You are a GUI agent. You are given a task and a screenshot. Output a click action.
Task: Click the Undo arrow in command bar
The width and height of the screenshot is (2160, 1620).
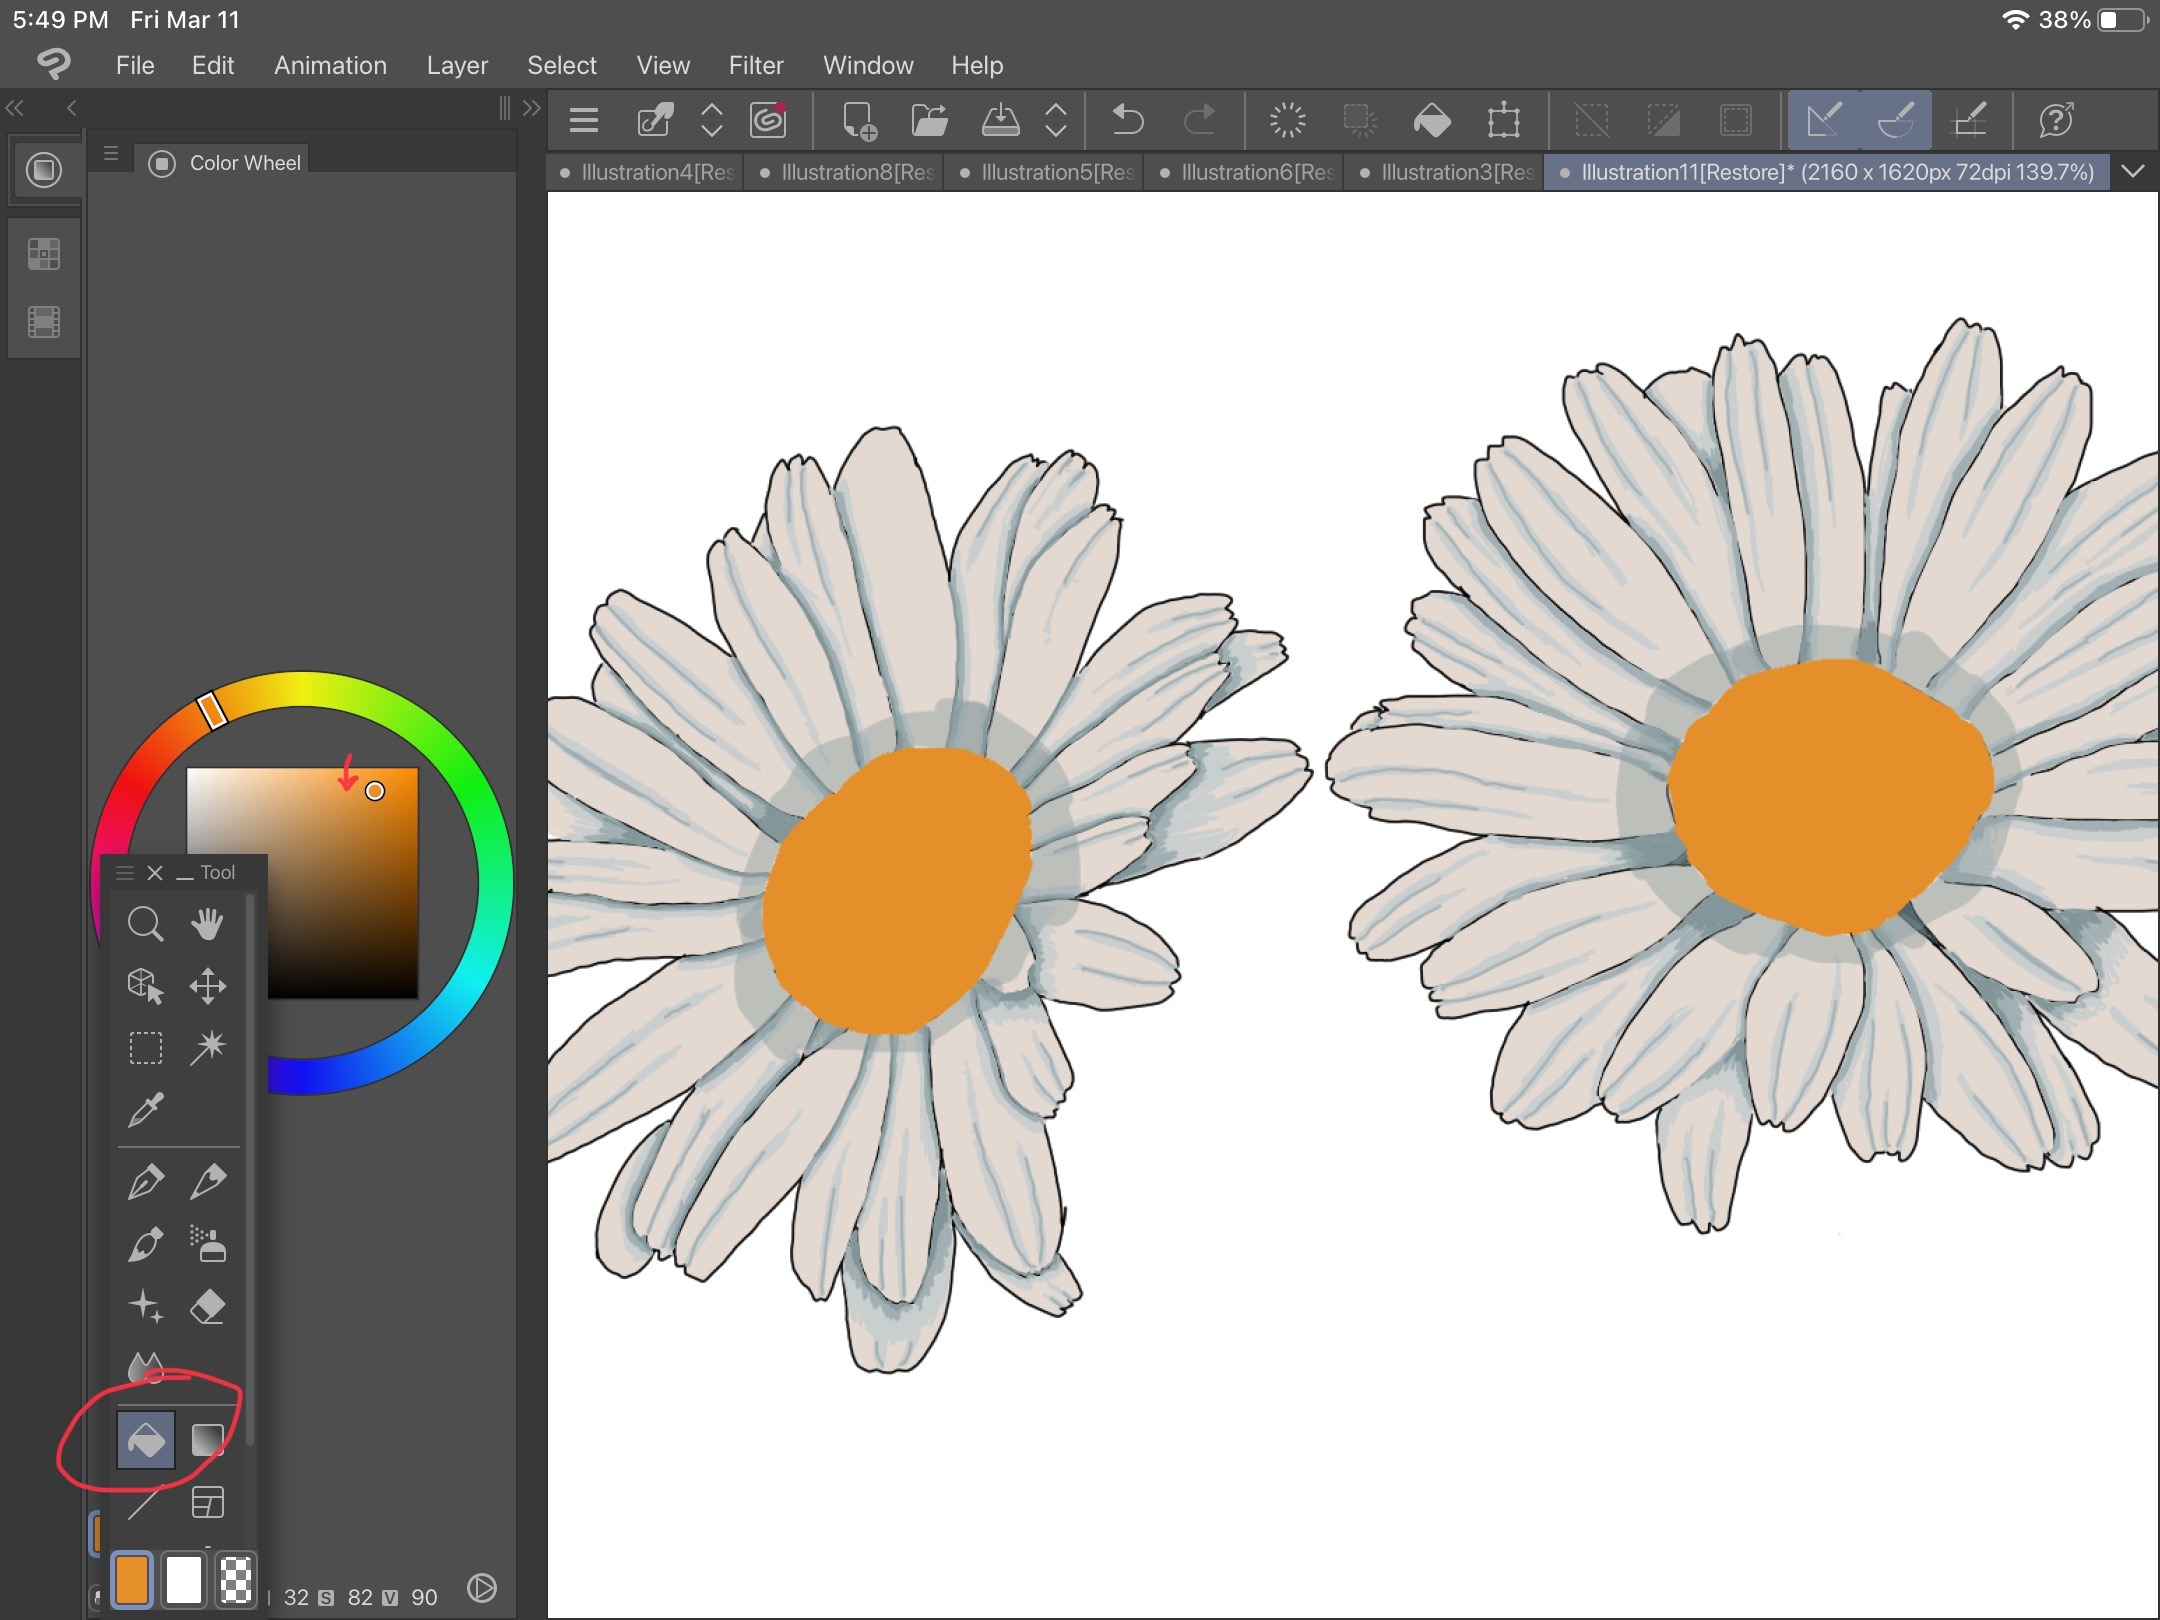pos(1127,121)
